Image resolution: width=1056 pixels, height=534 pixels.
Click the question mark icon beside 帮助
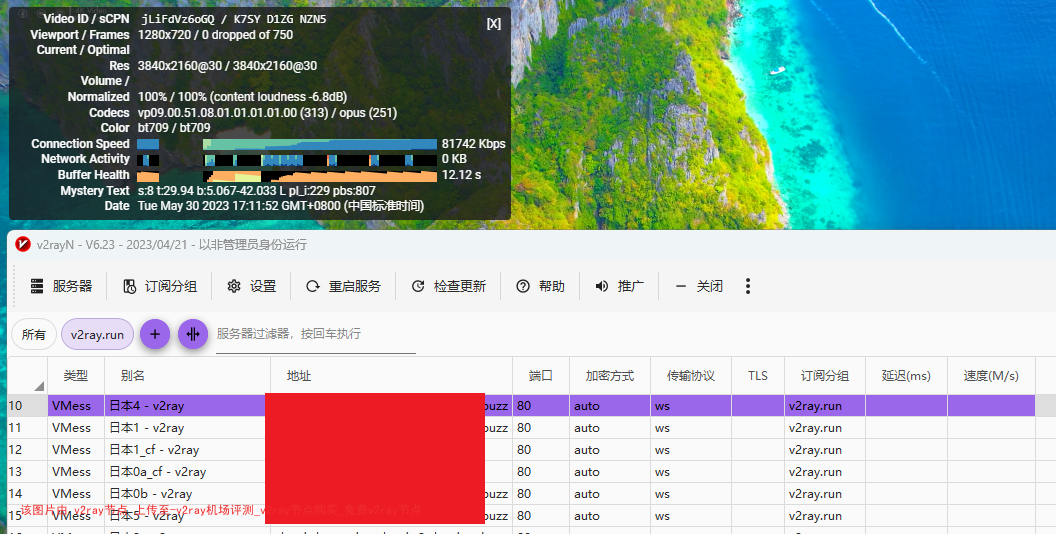tap(523, 286)
